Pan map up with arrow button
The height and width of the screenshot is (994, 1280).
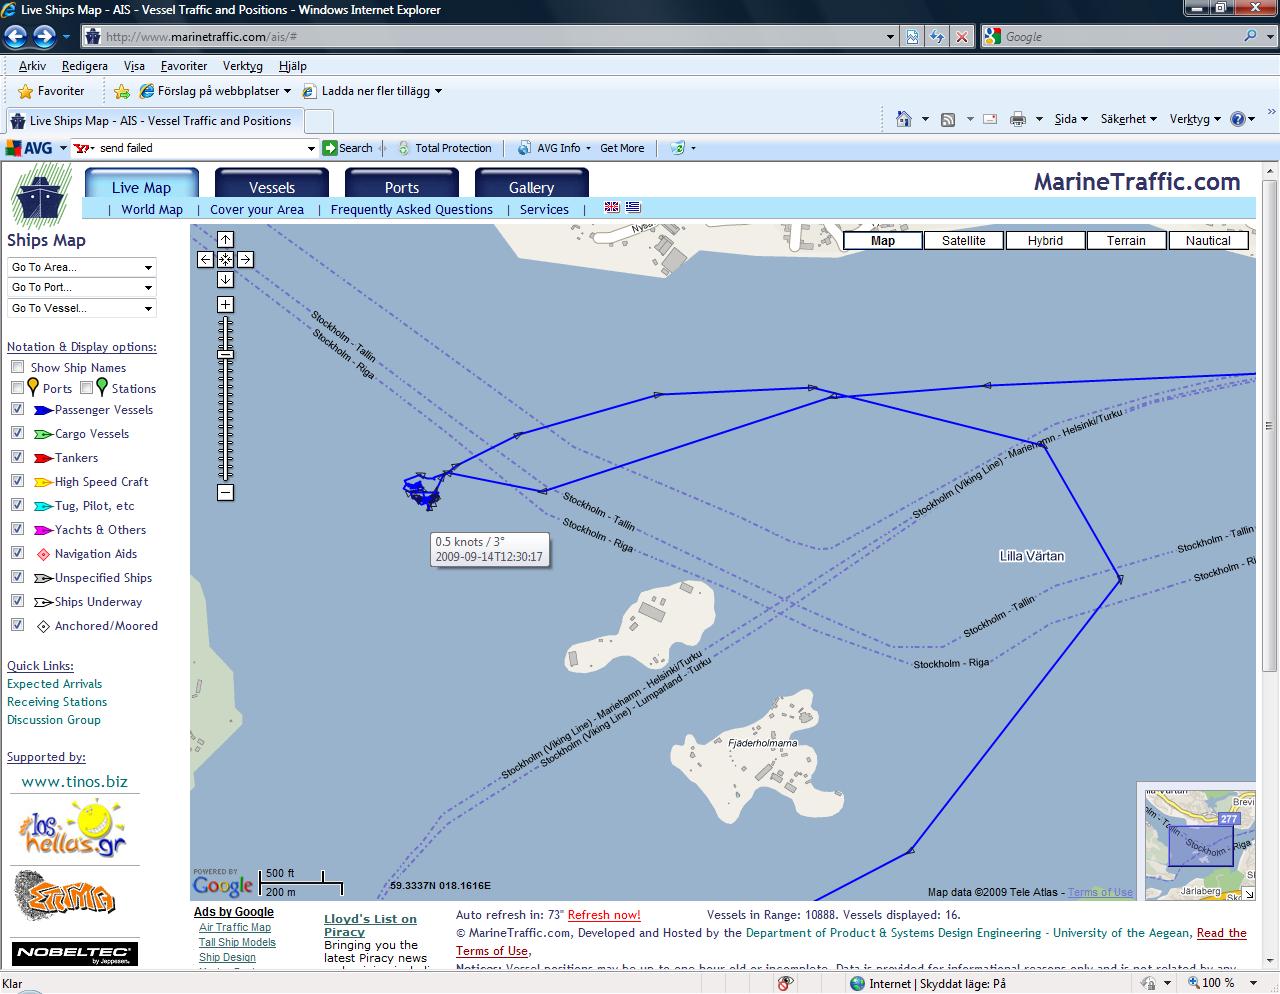tap(225, 239)
